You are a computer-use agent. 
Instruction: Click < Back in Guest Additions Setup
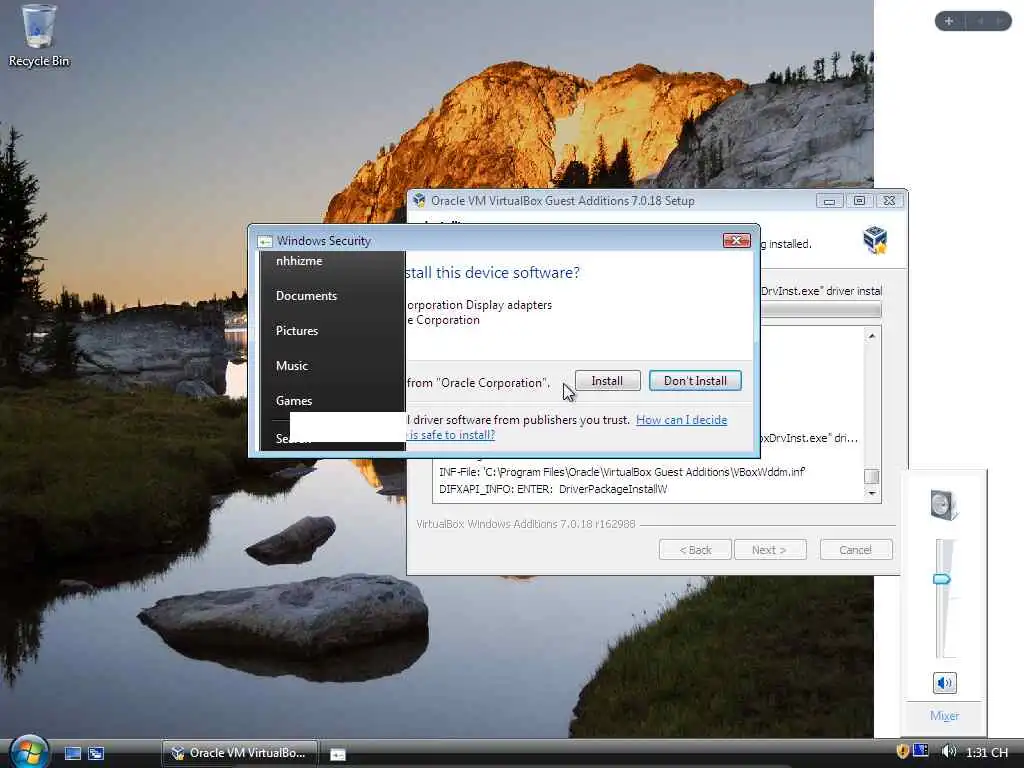click(x=696, y=550)
